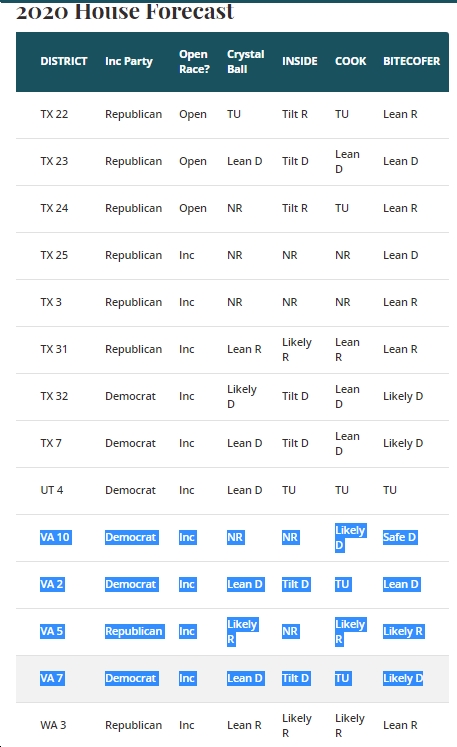The width and height of the screenshot is (457, 747).
Task: Click the DISTRICT column header
Action: click(64, 61)
